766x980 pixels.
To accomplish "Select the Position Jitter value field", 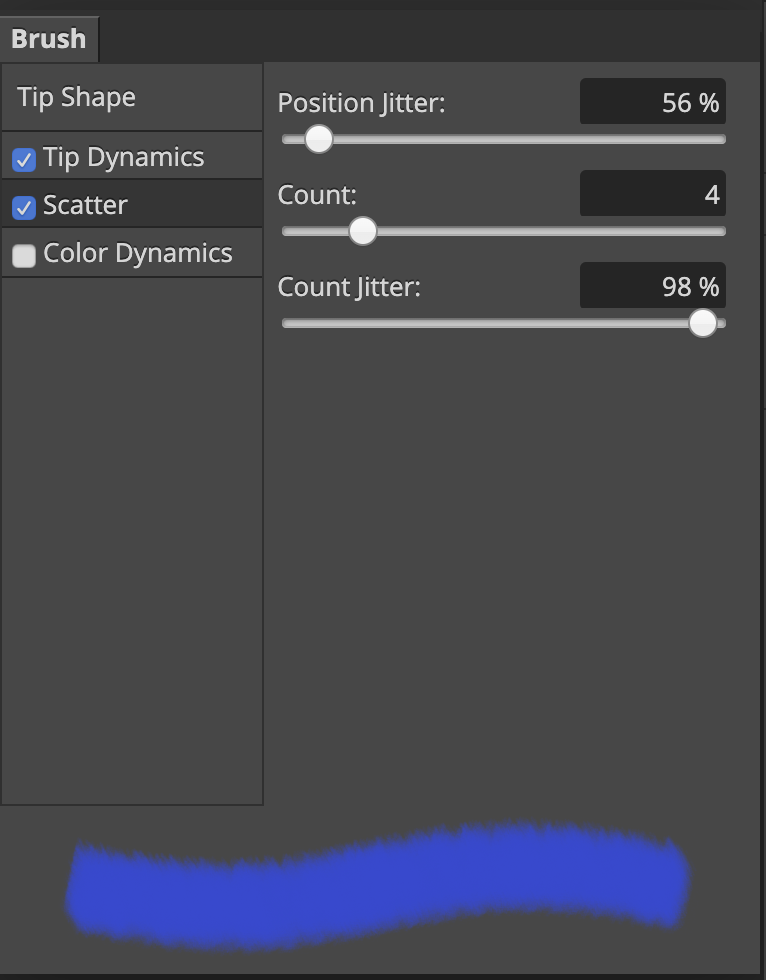I will tap(652, 101).
